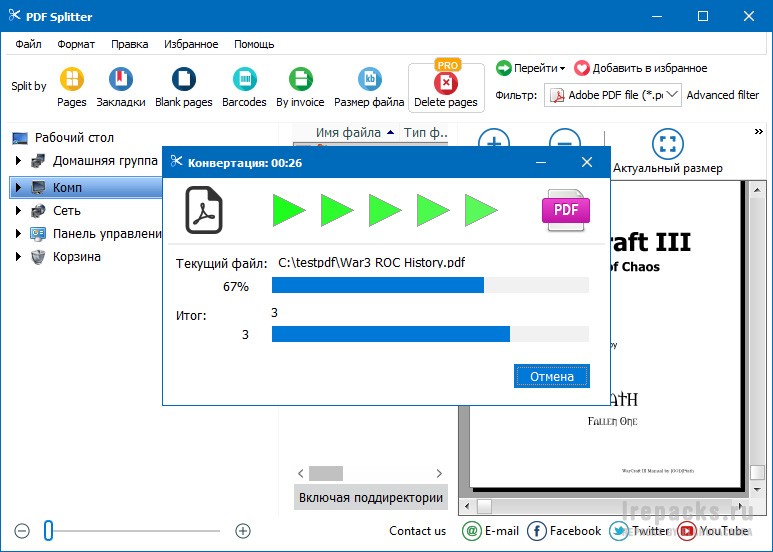File list scroll right arrow
Viewport: 773px width, 552px height.
point(439,474)
